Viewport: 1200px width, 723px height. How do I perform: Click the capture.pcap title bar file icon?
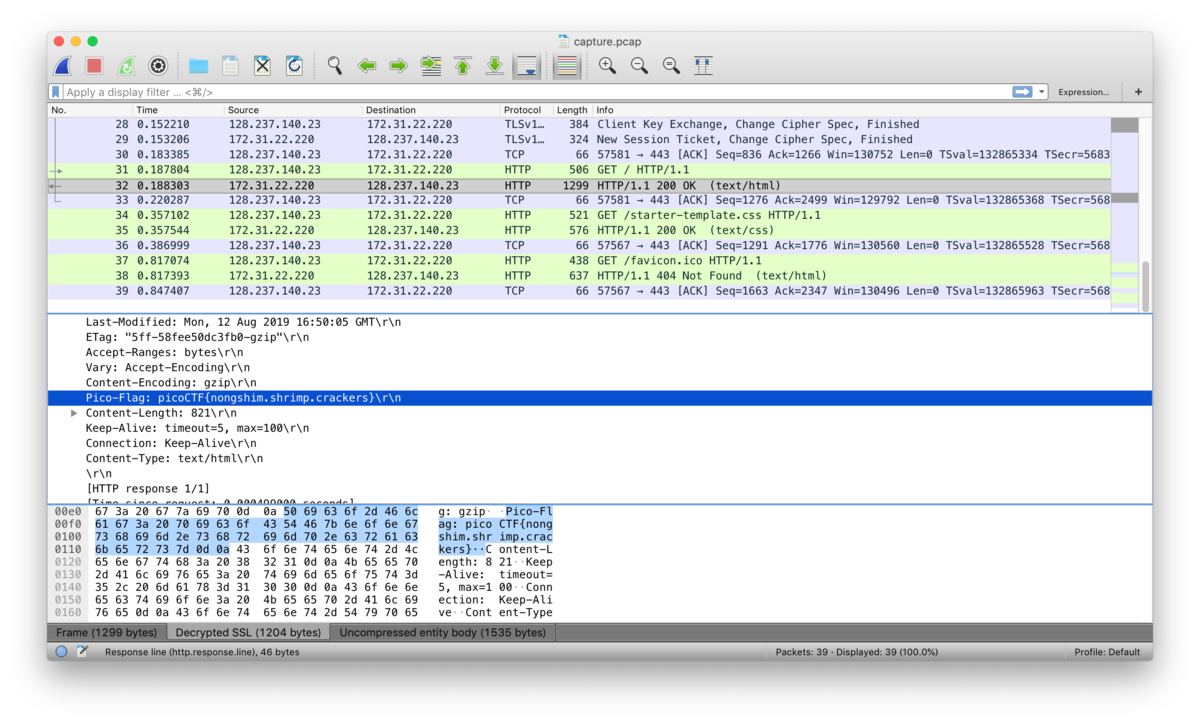point(565,41)
